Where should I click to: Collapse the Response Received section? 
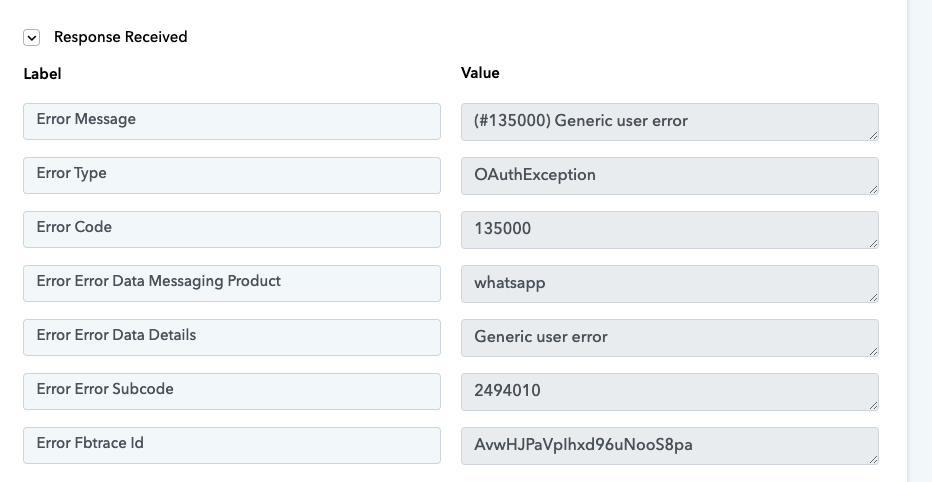click(32, 37)
